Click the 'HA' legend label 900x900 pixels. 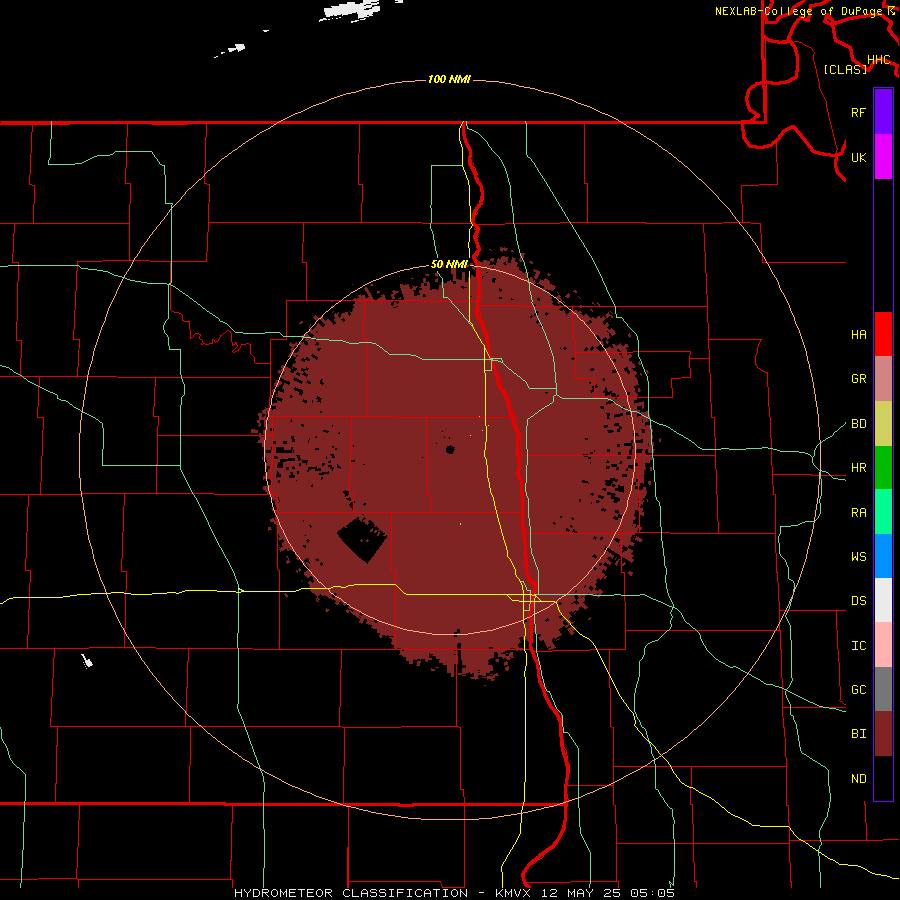(x=858, y=335)
